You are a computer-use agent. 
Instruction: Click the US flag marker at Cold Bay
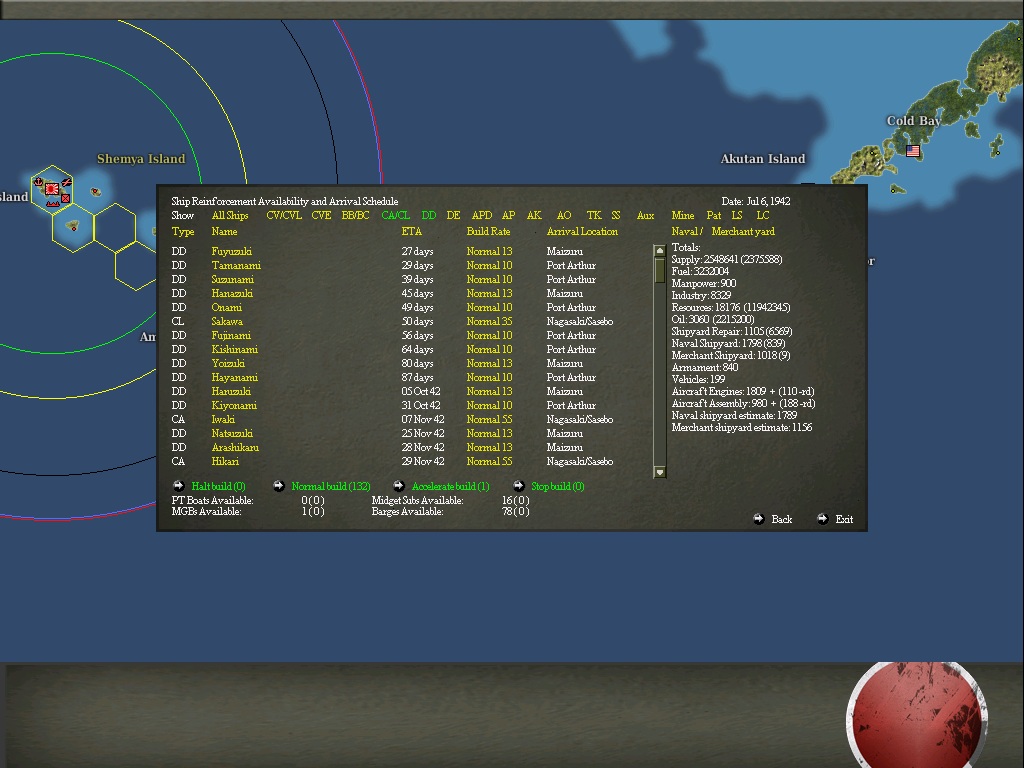913,151
